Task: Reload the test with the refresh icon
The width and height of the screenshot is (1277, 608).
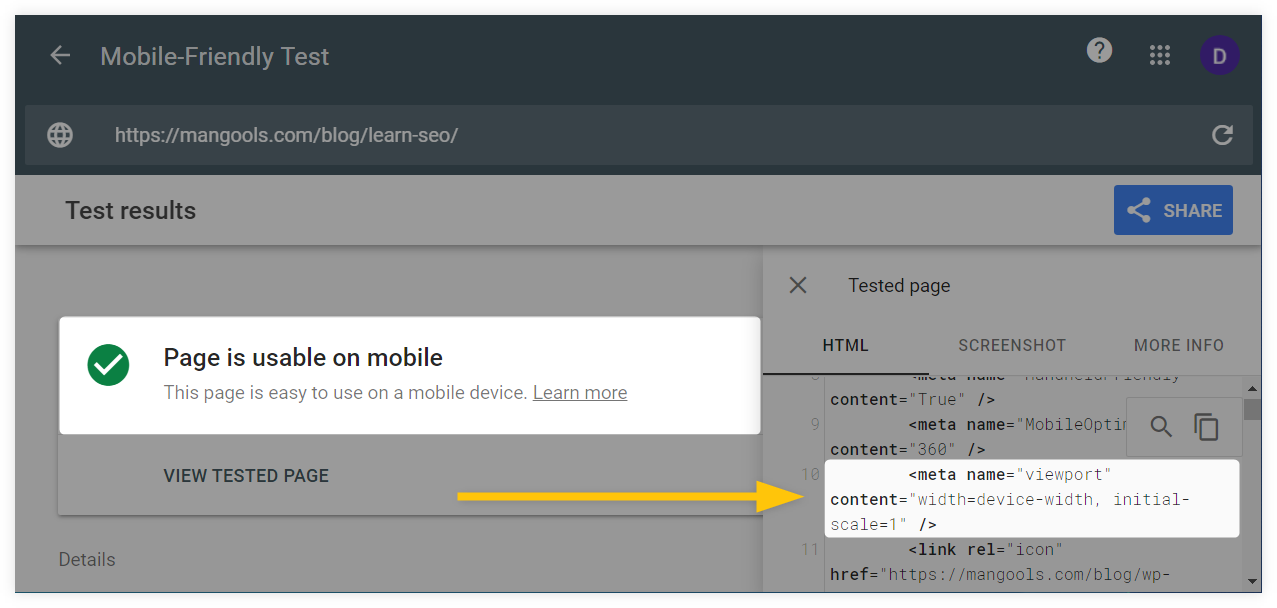Action: click(x=1222, y=134)
